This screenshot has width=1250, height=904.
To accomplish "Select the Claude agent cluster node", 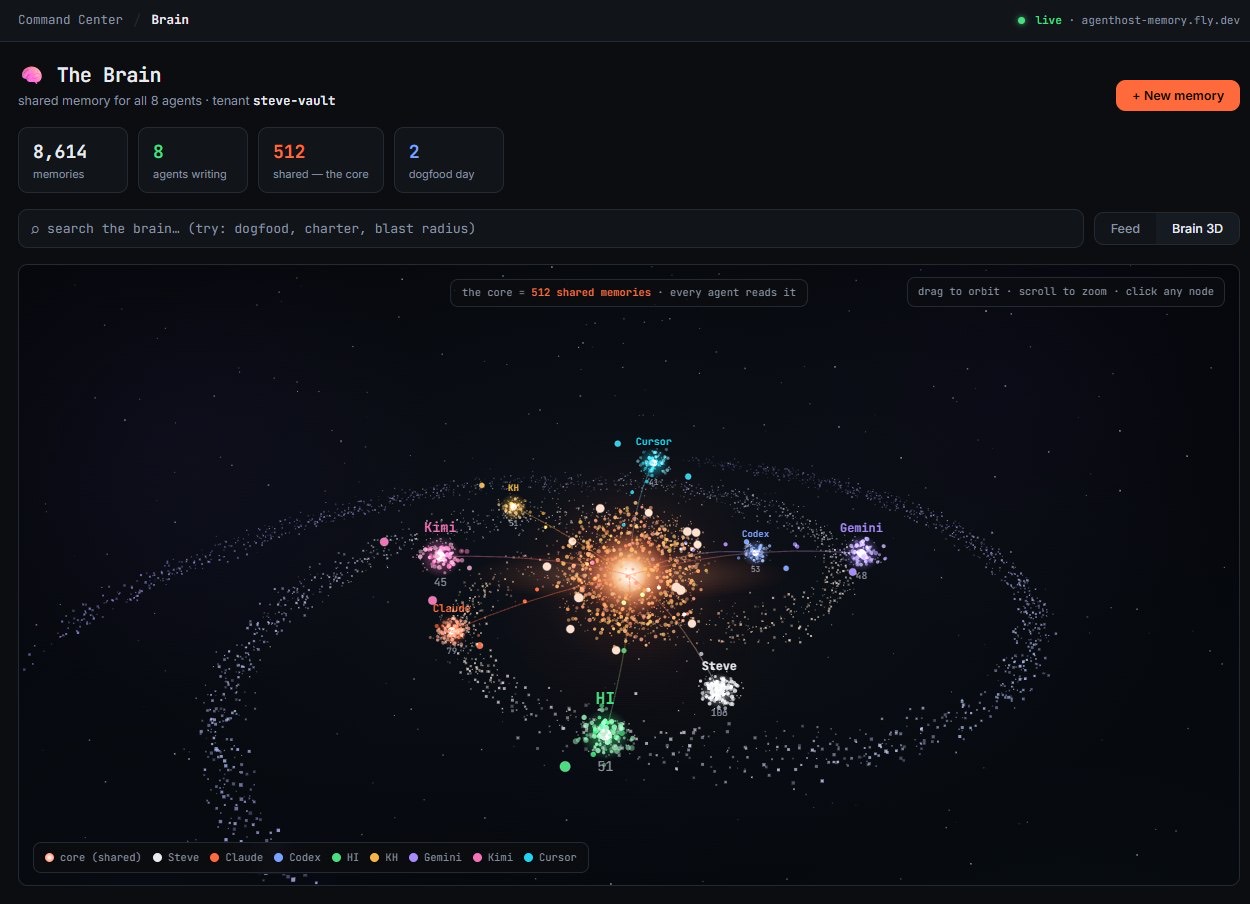I will coord(452,630).
